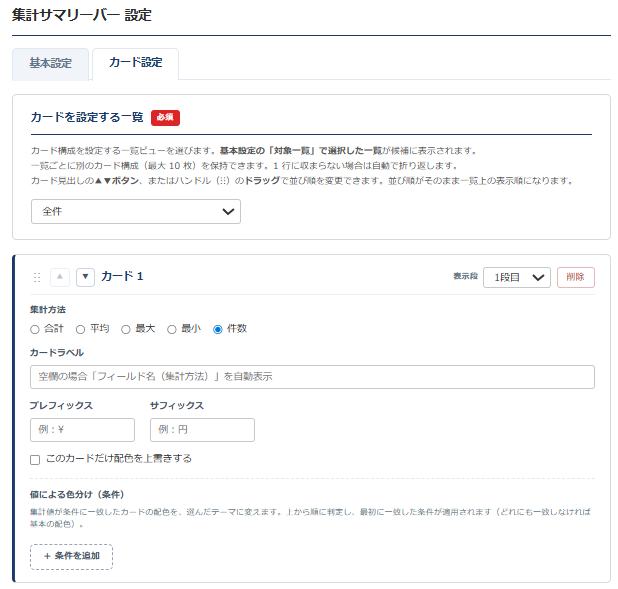618x589 pixels.
Task: Click the 集計サマリーバー 設定 page title
Action: tap(82, 15)
